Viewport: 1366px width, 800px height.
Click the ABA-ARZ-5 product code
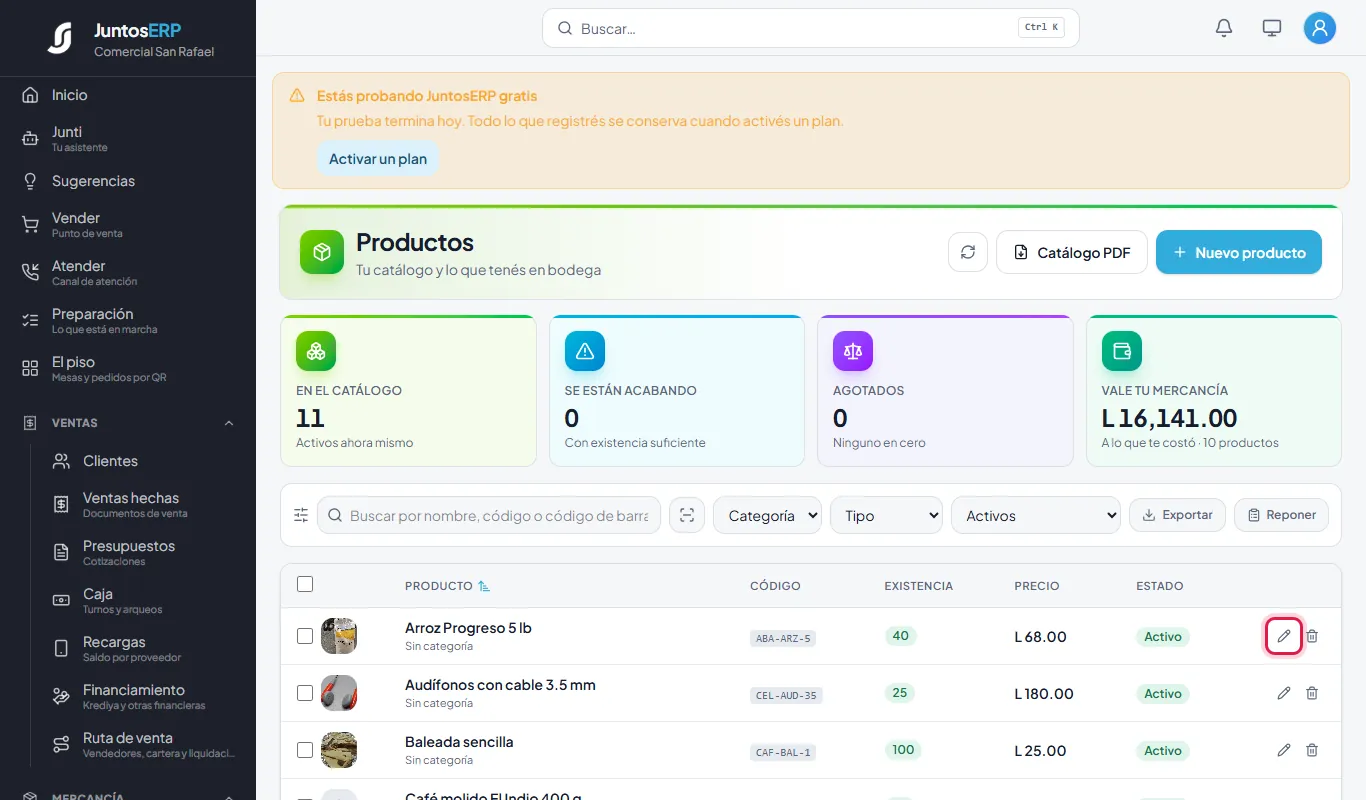tap(783, 638)
